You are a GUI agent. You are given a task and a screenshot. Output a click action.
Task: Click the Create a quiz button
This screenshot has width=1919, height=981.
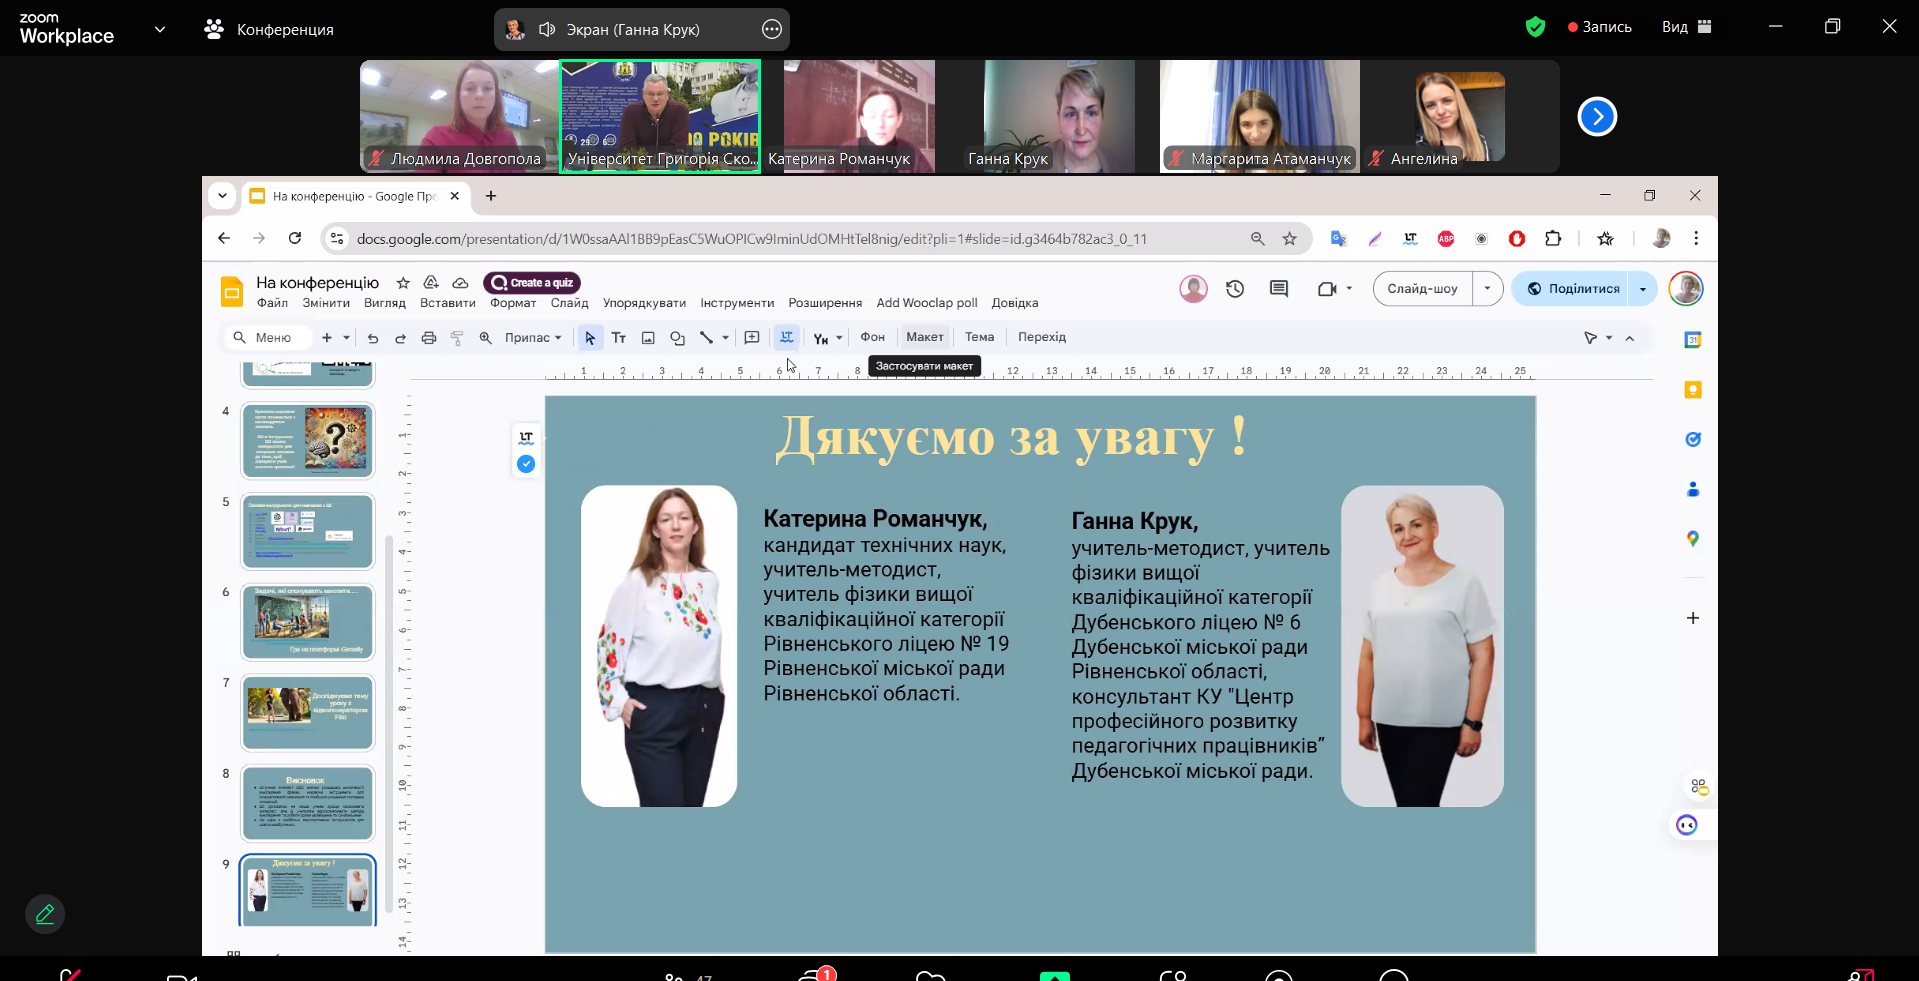click(x=532, y=283)
